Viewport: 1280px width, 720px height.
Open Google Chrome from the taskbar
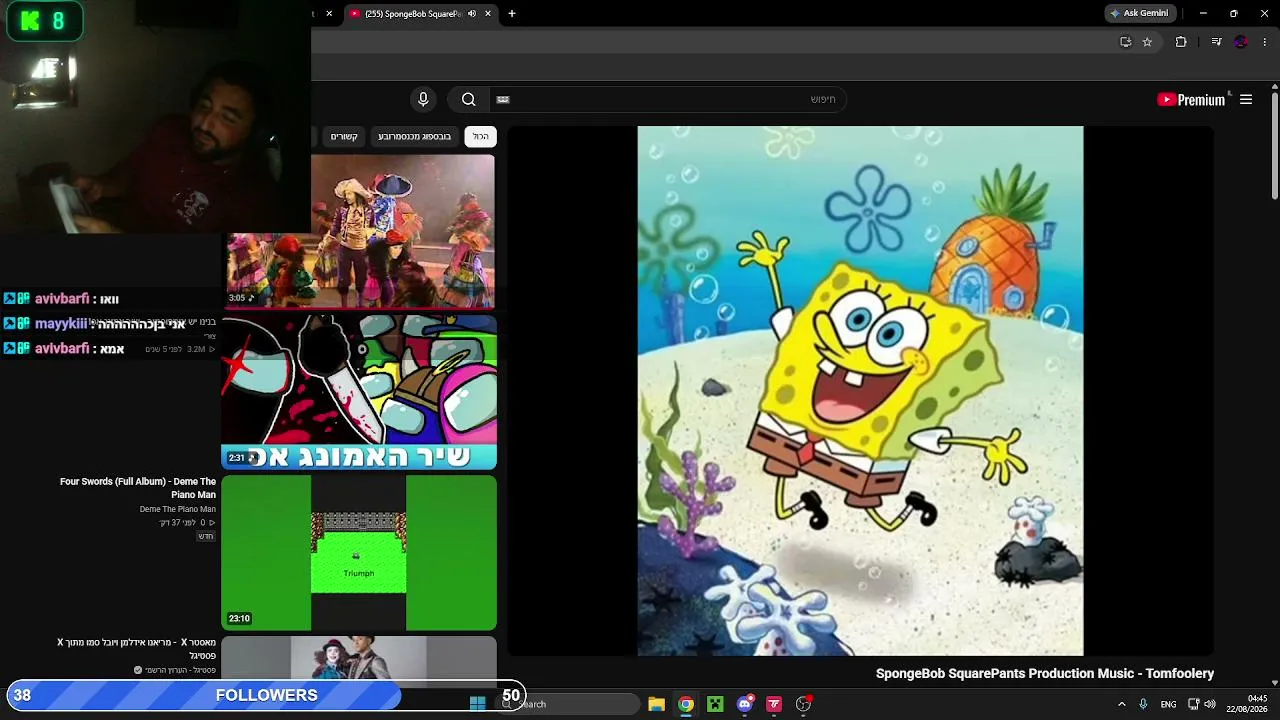click(x=686, y=704)
